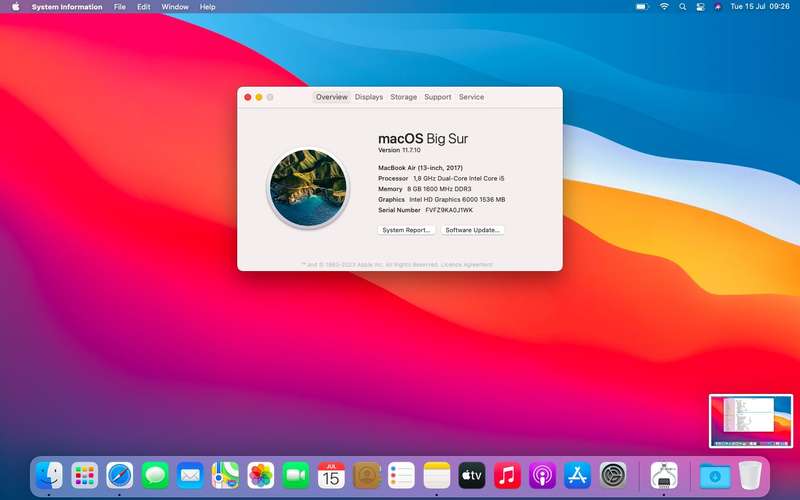The width and height of the screenshot is (800, 500).
Task: Open the Licence Agreement link
Action: (x=467, y=264)
